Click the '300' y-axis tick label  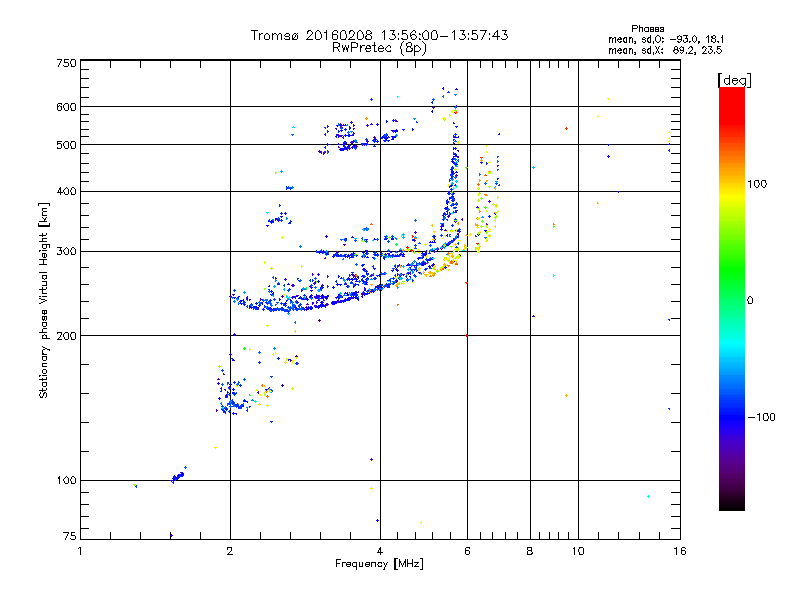tap(66, 252)
